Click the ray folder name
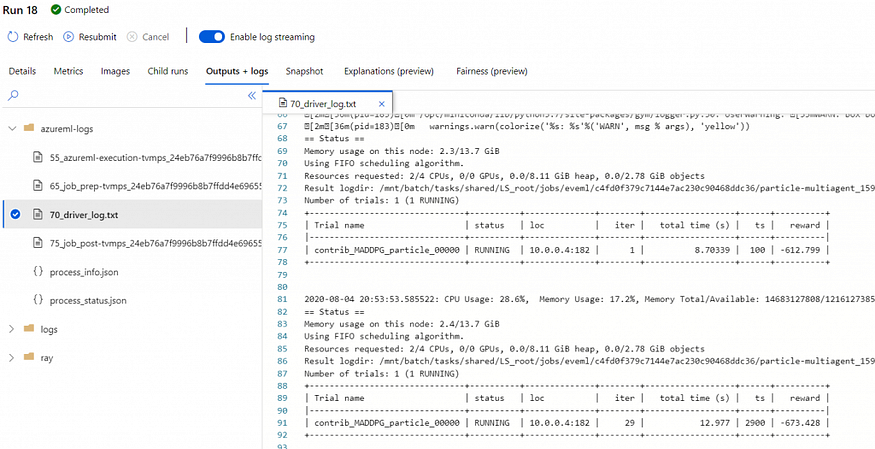This screenshot has height=449, width=875. tap(47, 358)
